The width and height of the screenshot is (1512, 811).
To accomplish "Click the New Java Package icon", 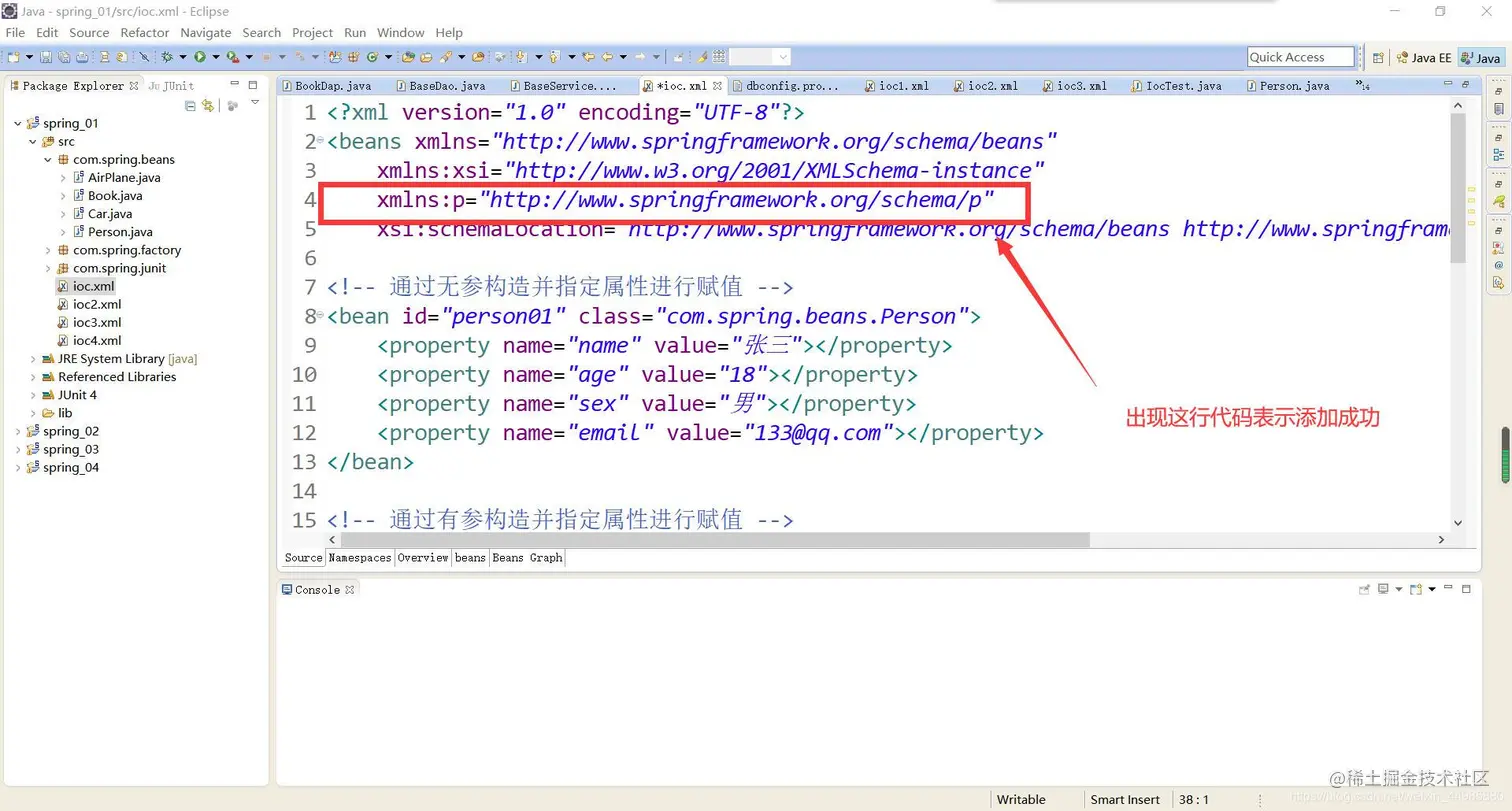I will click(x=353, y=57).
